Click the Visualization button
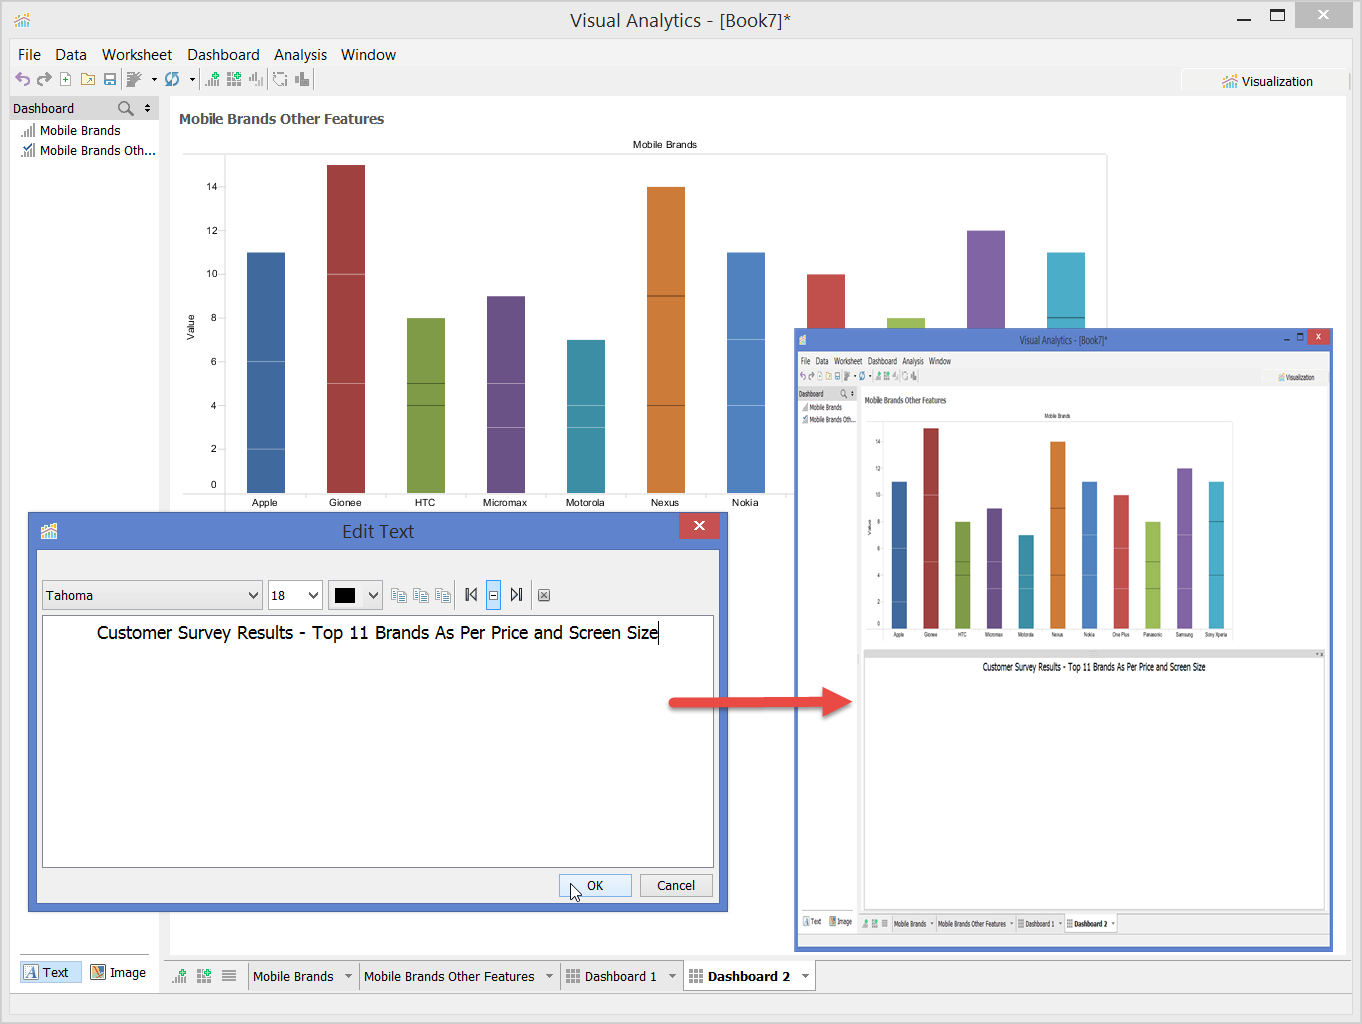The width and height of the screenshot is (1362, 1024). [1266, 81]
